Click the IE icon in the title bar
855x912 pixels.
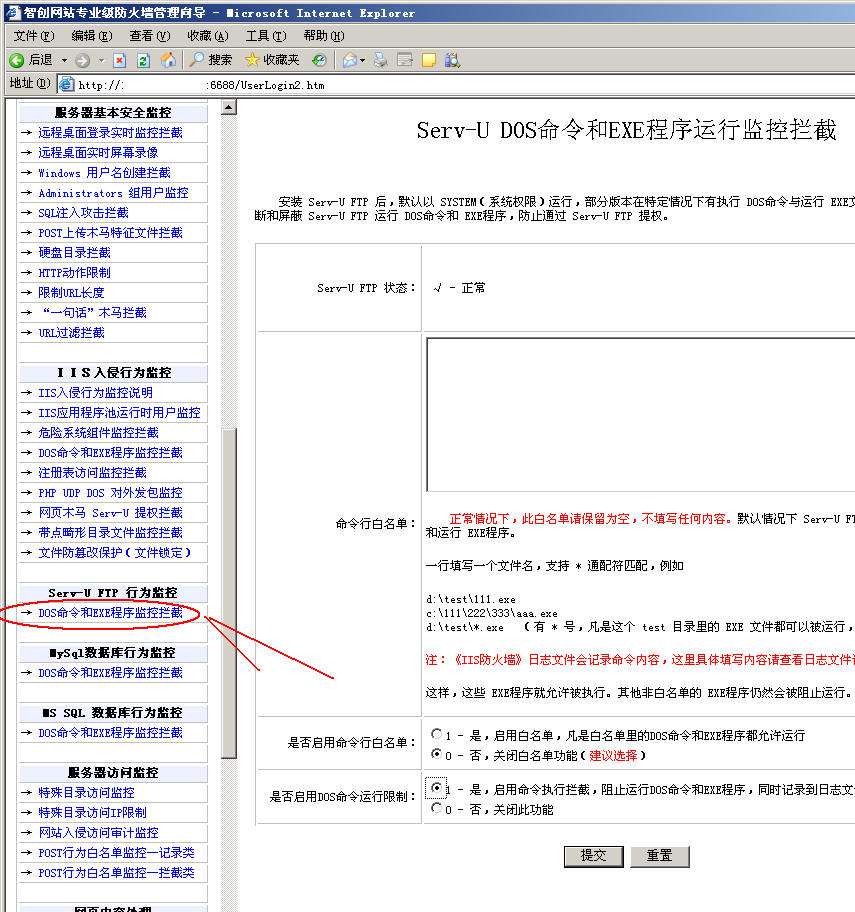[x=13, y=12]
